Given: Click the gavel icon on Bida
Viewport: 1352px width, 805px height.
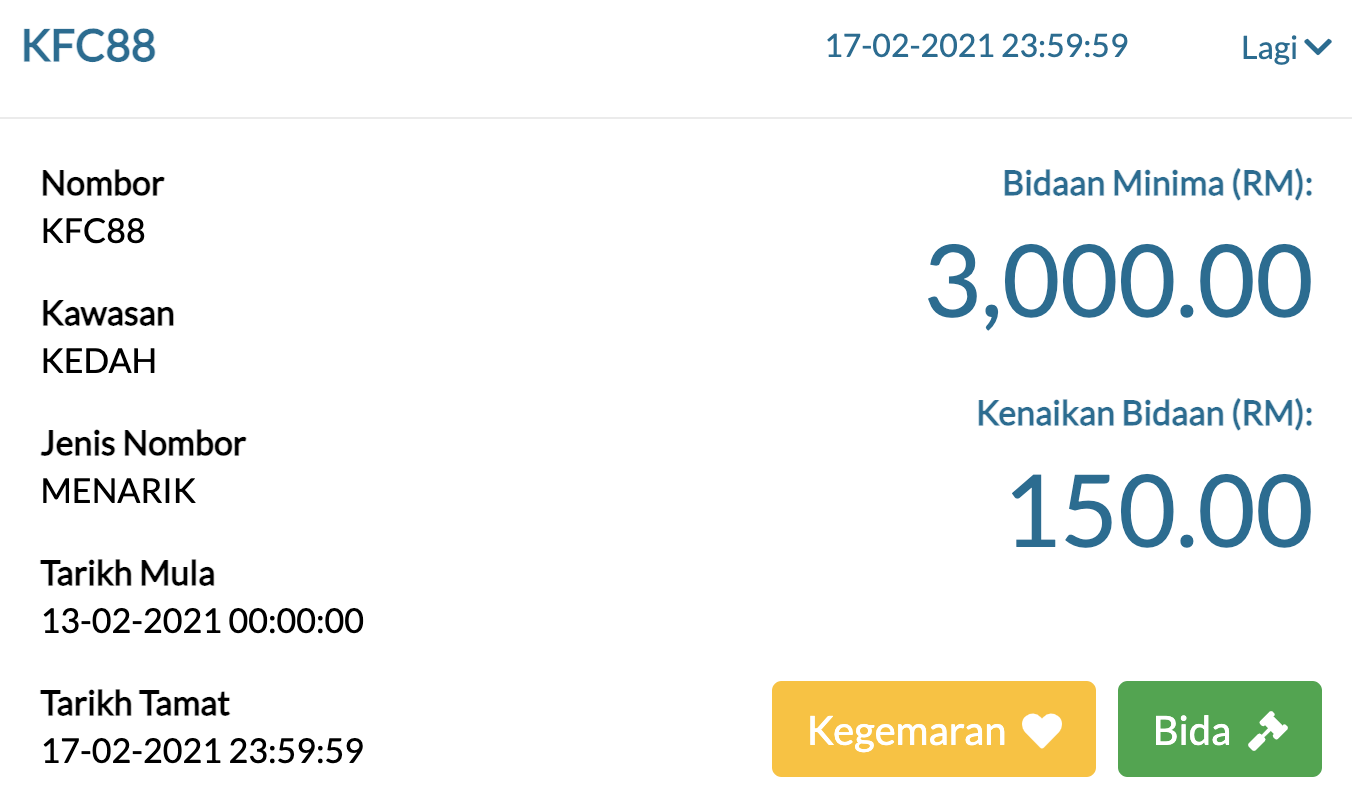Looking at the screenshot, I should tap(1268, 731).
